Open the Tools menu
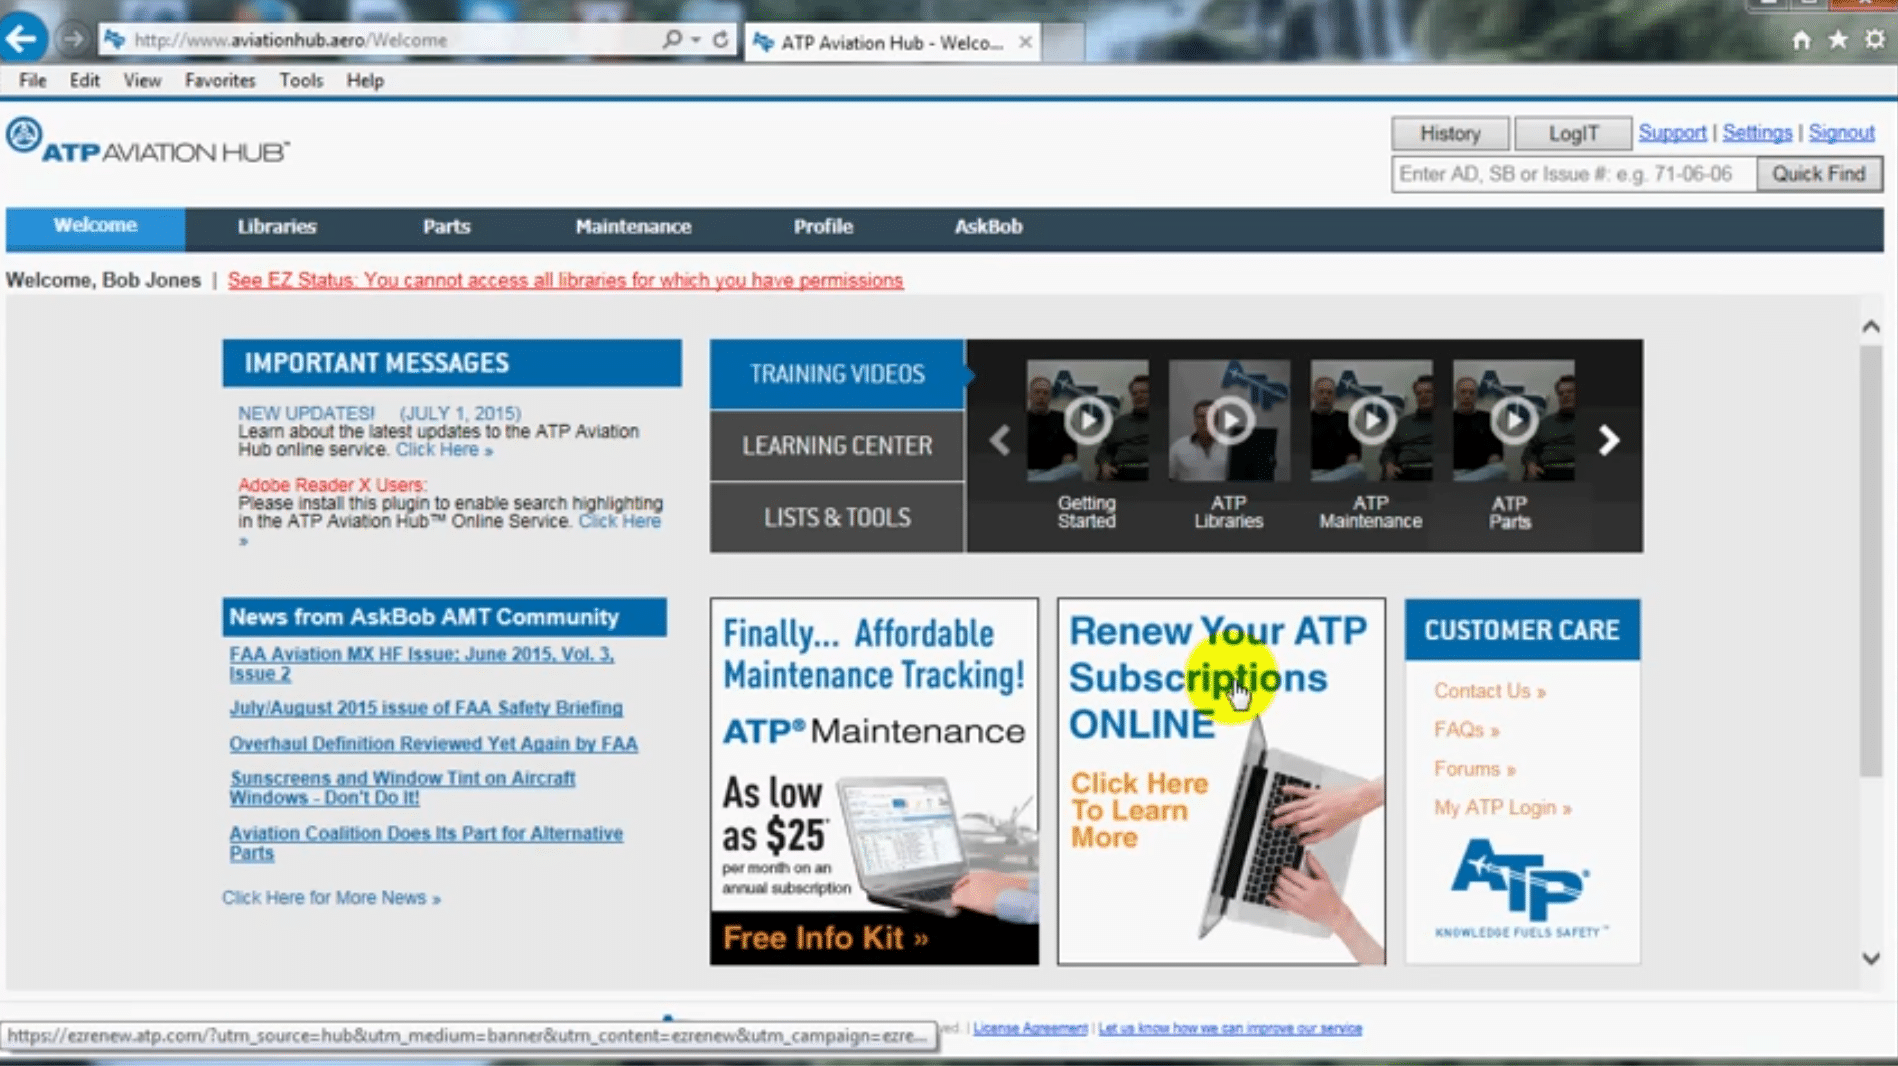Image resolution: width=1898 pixels, height=1066 pixels. tap(301, 80)
